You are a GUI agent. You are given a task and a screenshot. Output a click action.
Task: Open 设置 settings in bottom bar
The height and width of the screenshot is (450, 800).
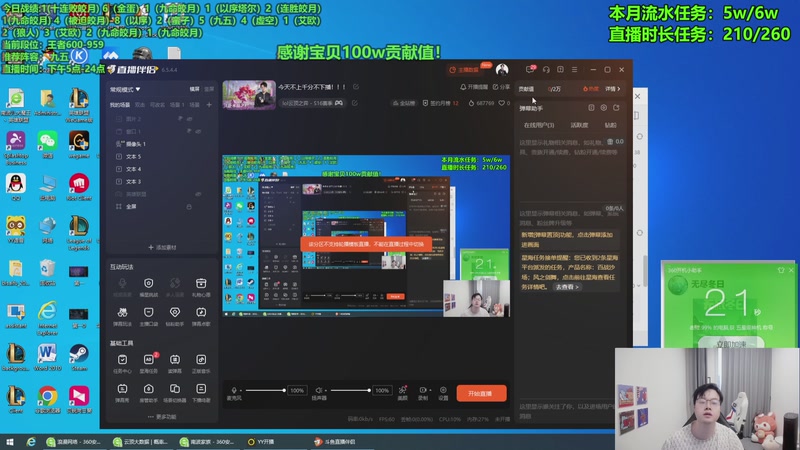point(443,392)
